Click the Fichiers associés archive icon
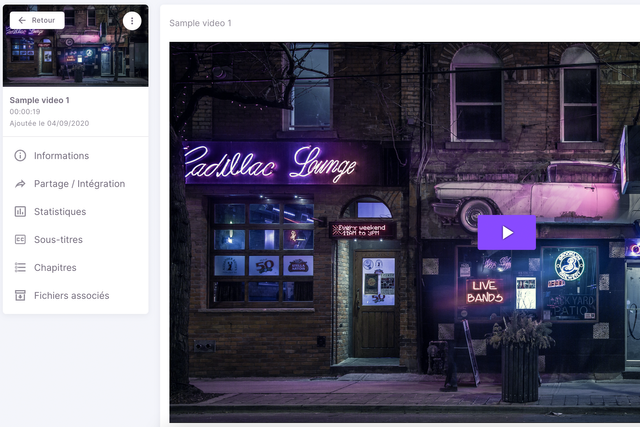The image size is (640, 427). click(x=20, y=296)
